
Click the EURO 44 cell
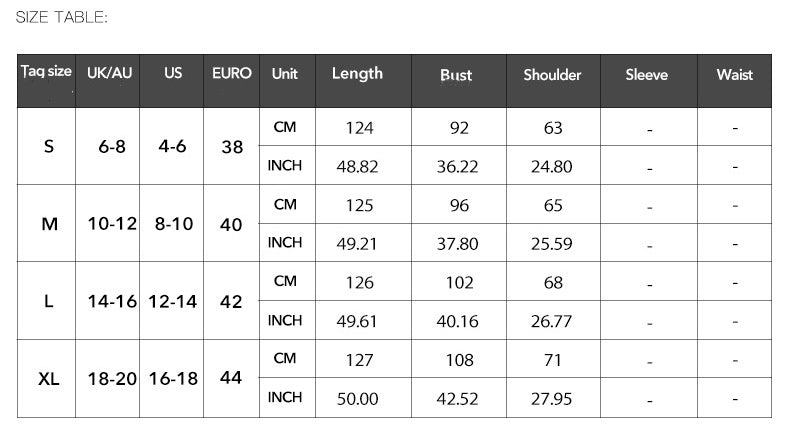coord(231,379)
